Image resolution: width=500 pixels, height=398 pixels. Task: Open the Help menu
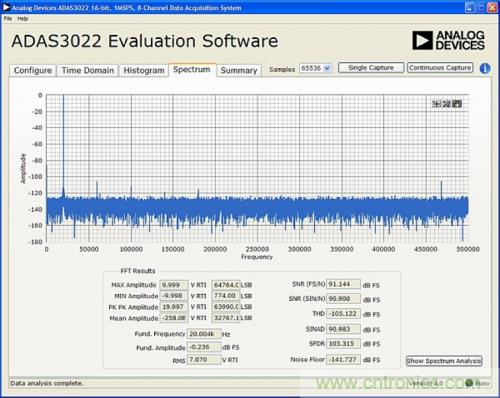click(23, 19)
